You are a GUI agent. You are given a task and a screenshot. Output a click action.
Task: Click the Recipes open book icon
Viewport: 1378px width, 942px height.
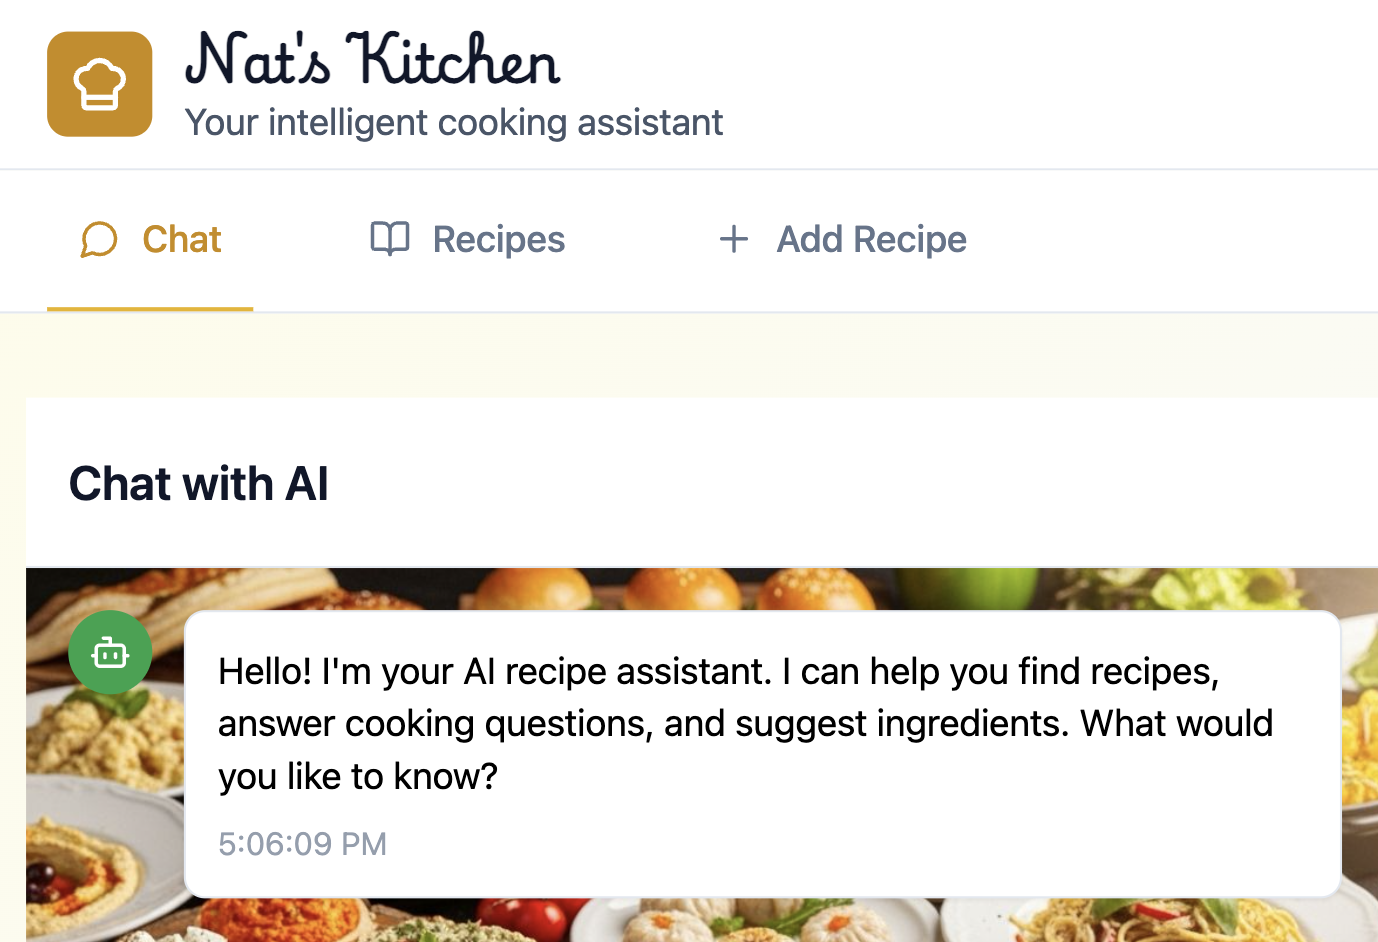pos(390,239)
